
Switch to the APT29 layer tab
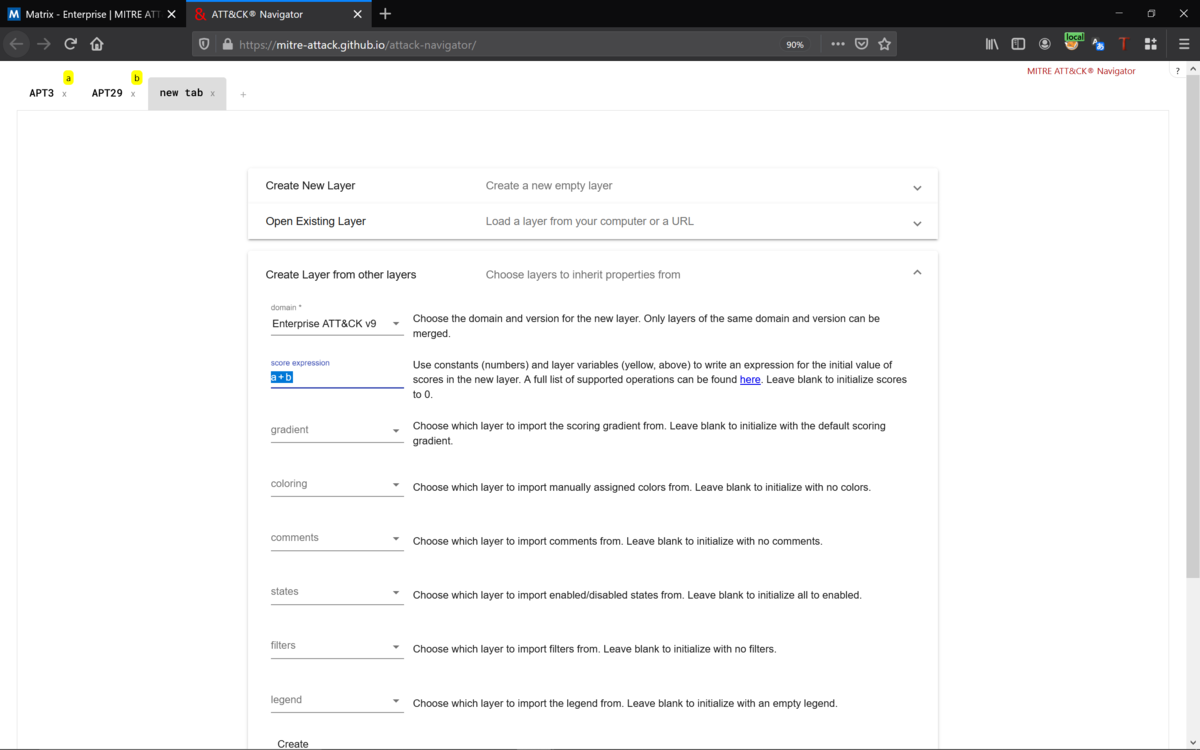107,93
